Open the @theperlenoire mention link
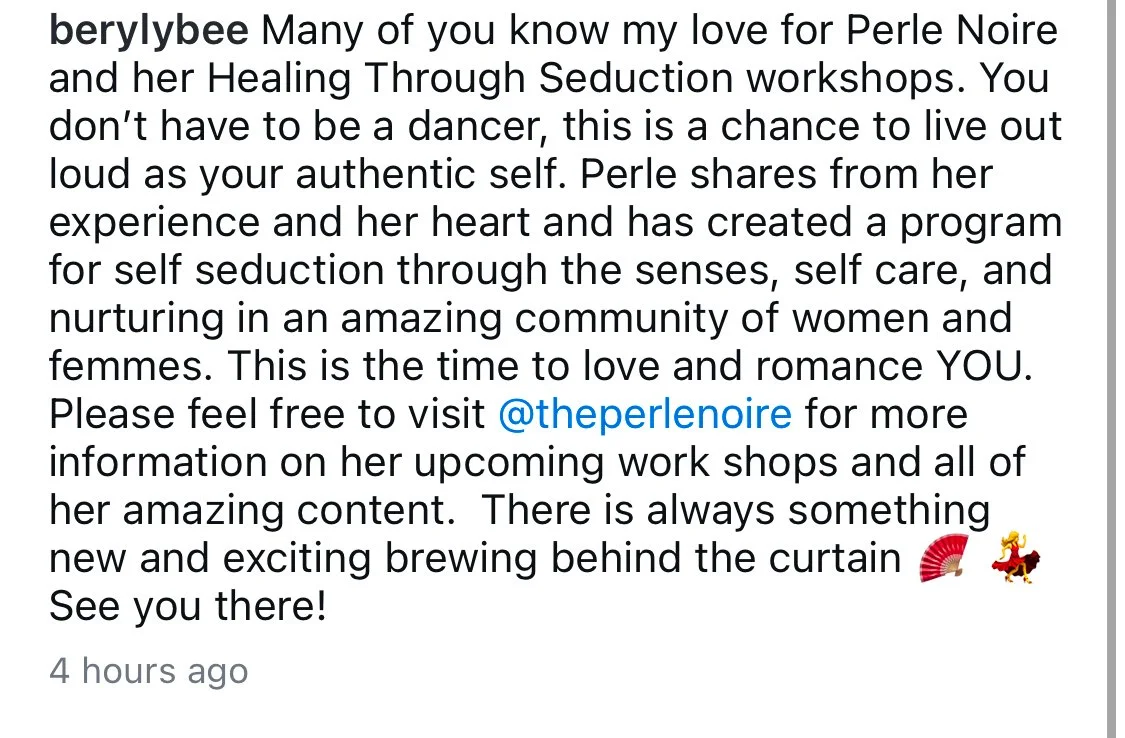 [x=645, y=415]
